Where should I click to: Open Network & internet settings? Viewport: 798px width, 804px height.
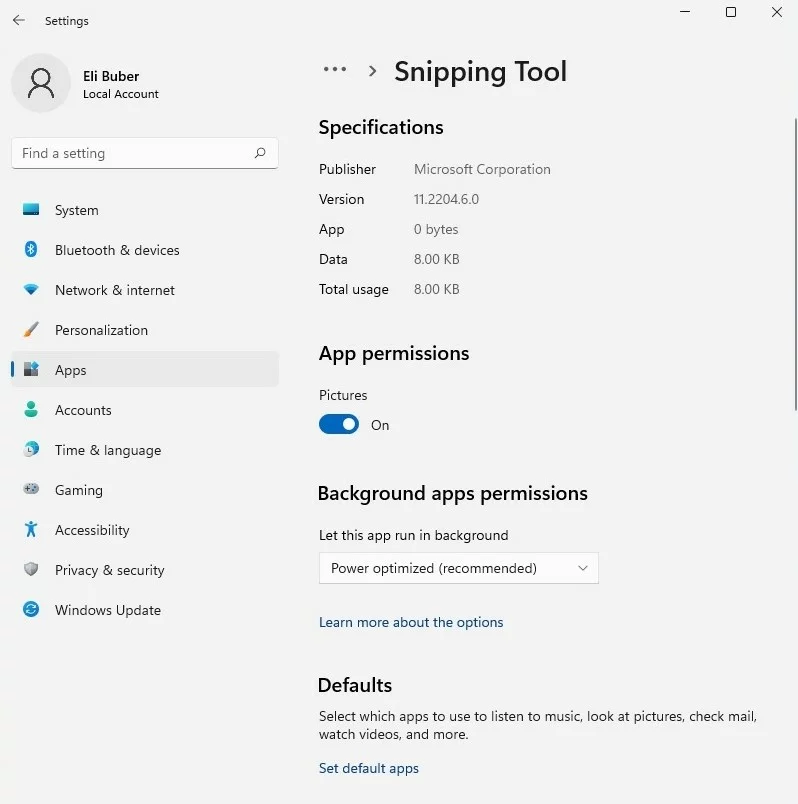pyautogui.click(x=145, y=290)
